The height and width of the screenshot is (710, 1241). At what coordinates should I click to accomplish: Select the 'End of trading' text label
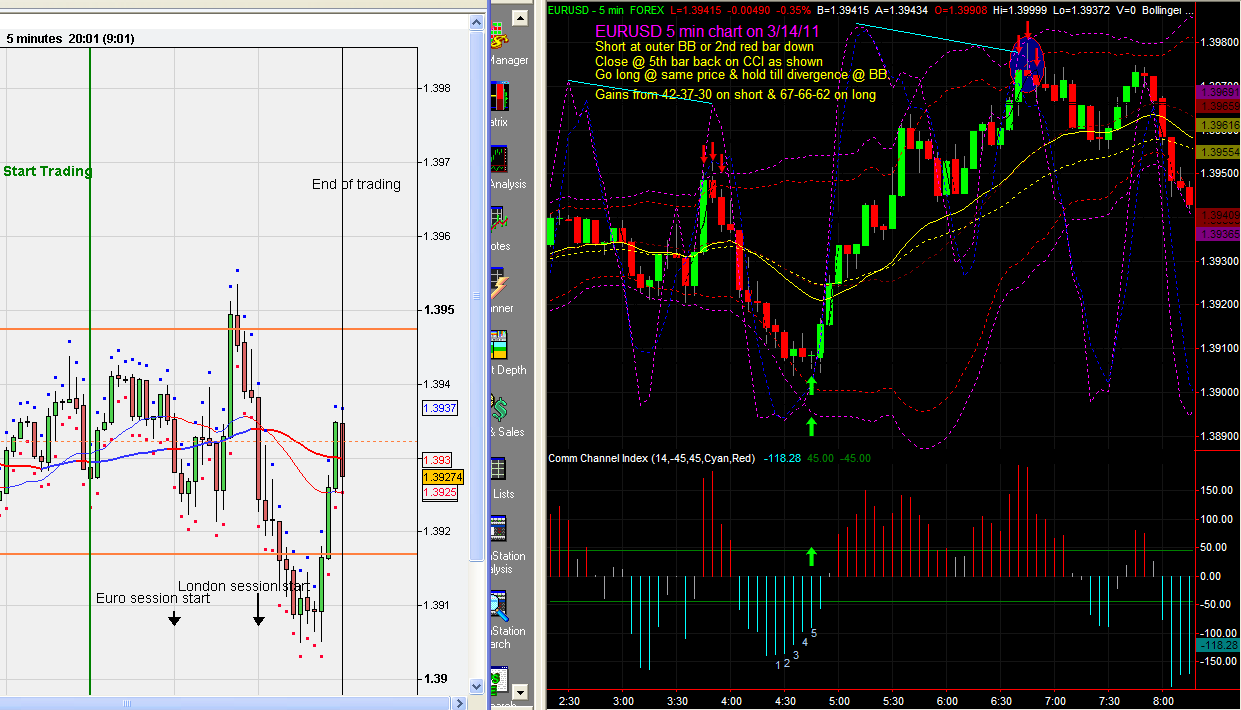(356, 184)
